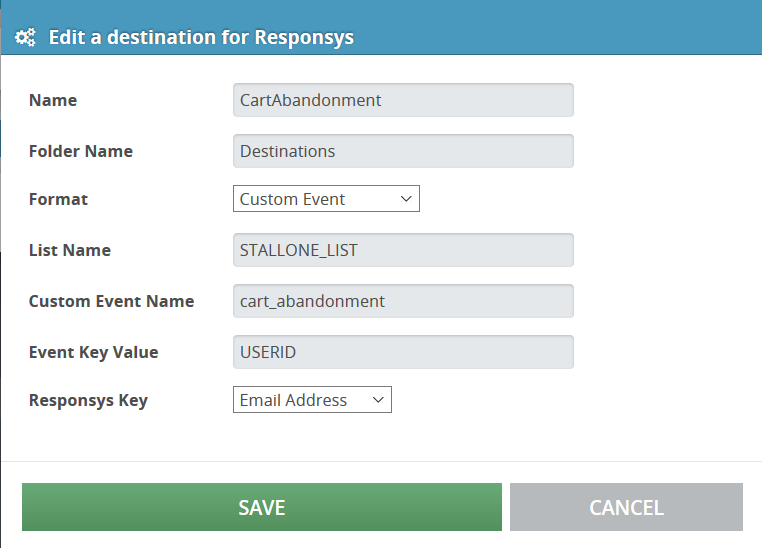
Task: Click the 'Format' label text
Action: [x=58, y=199]
